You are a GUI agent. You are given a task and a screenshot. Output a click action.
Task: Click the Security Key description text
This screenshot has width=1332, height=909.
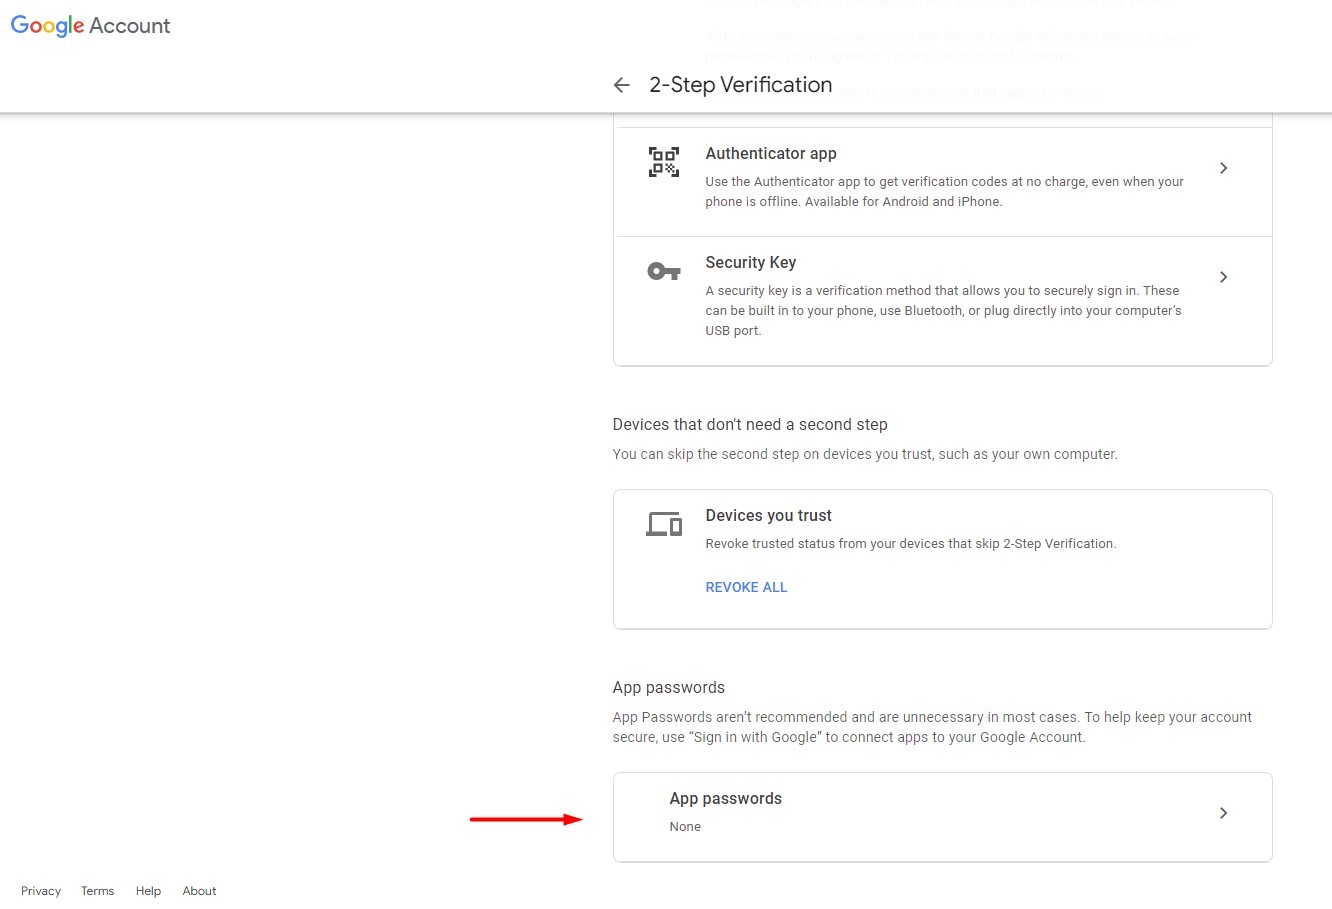[x=944, y=310]
